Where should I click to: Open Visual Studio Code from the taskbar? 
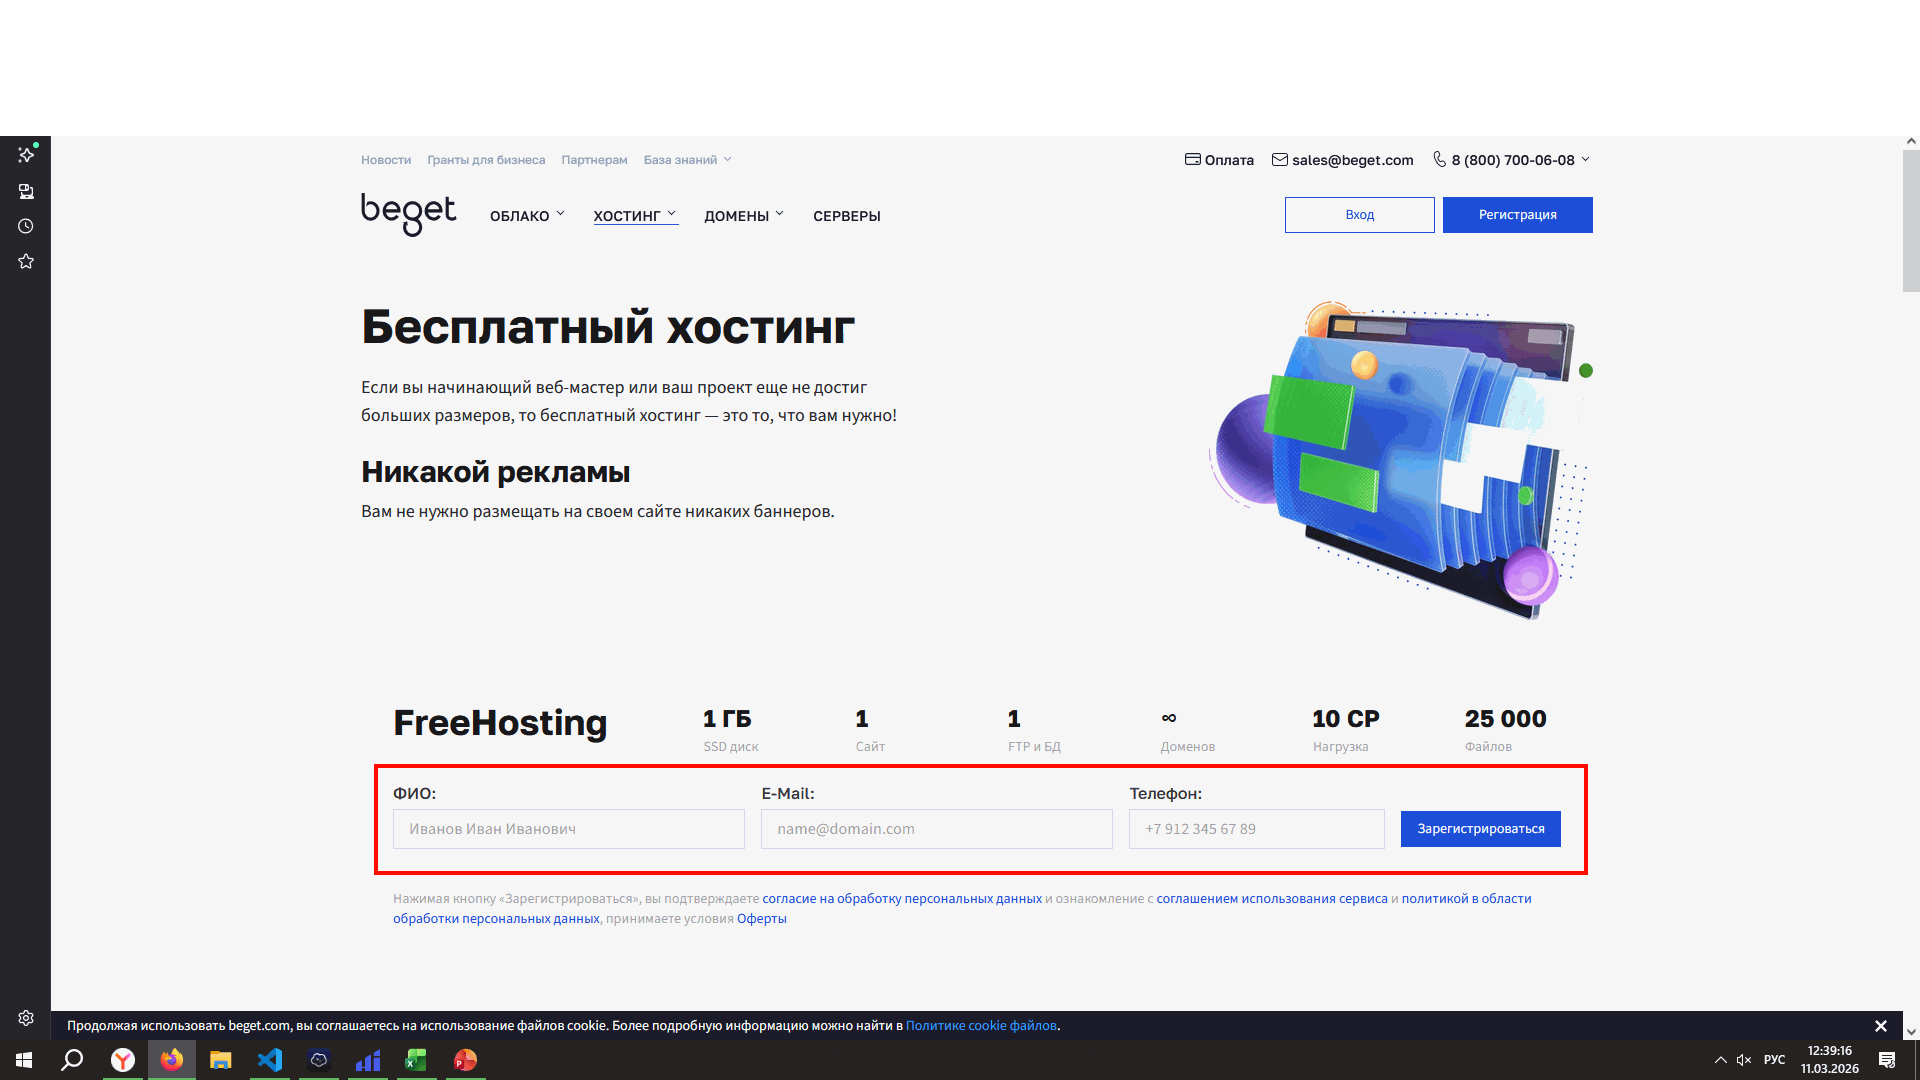tap(270, 1060)
